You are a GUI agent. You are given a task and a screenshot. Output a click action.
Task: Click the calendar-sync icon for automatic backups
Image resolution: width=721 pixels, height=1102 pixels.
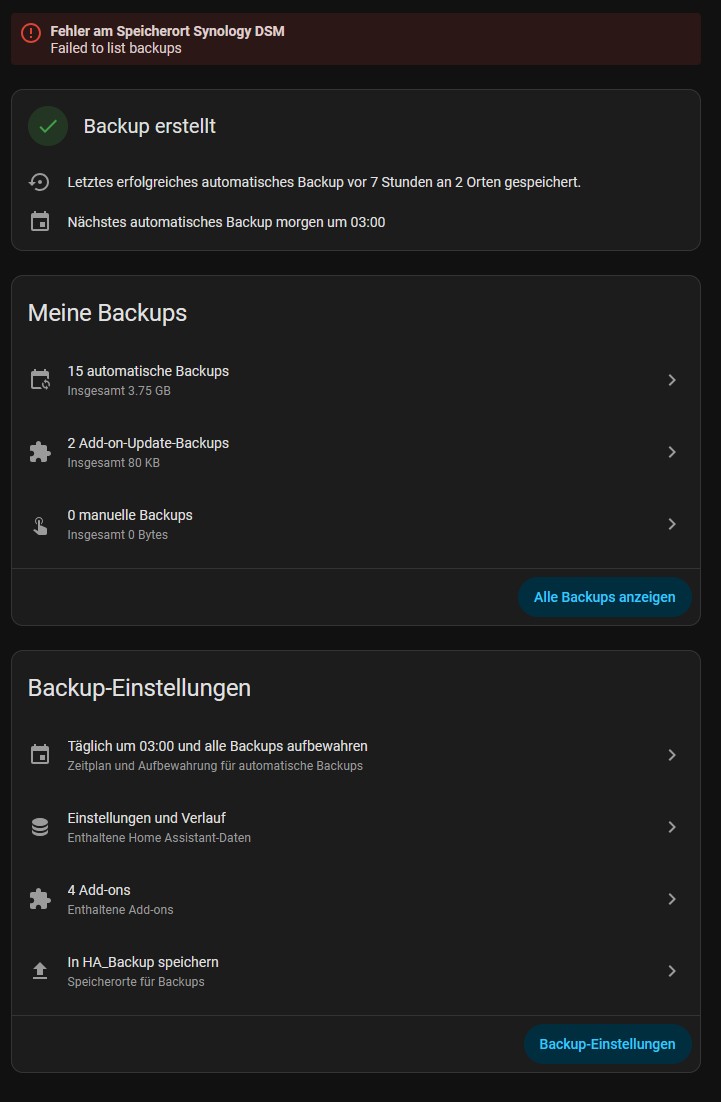tap(40, 380)
